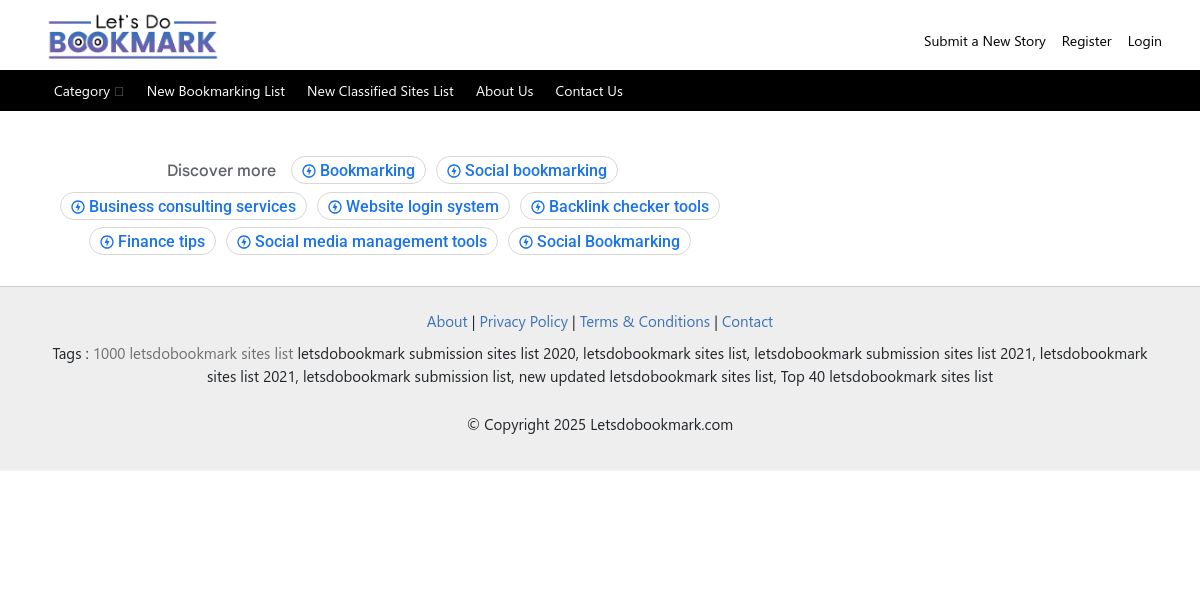Viewport: 1200px width, 600px height.
Task: Click arrow icon beside Backlink checker tools
Action: point(538,207)
